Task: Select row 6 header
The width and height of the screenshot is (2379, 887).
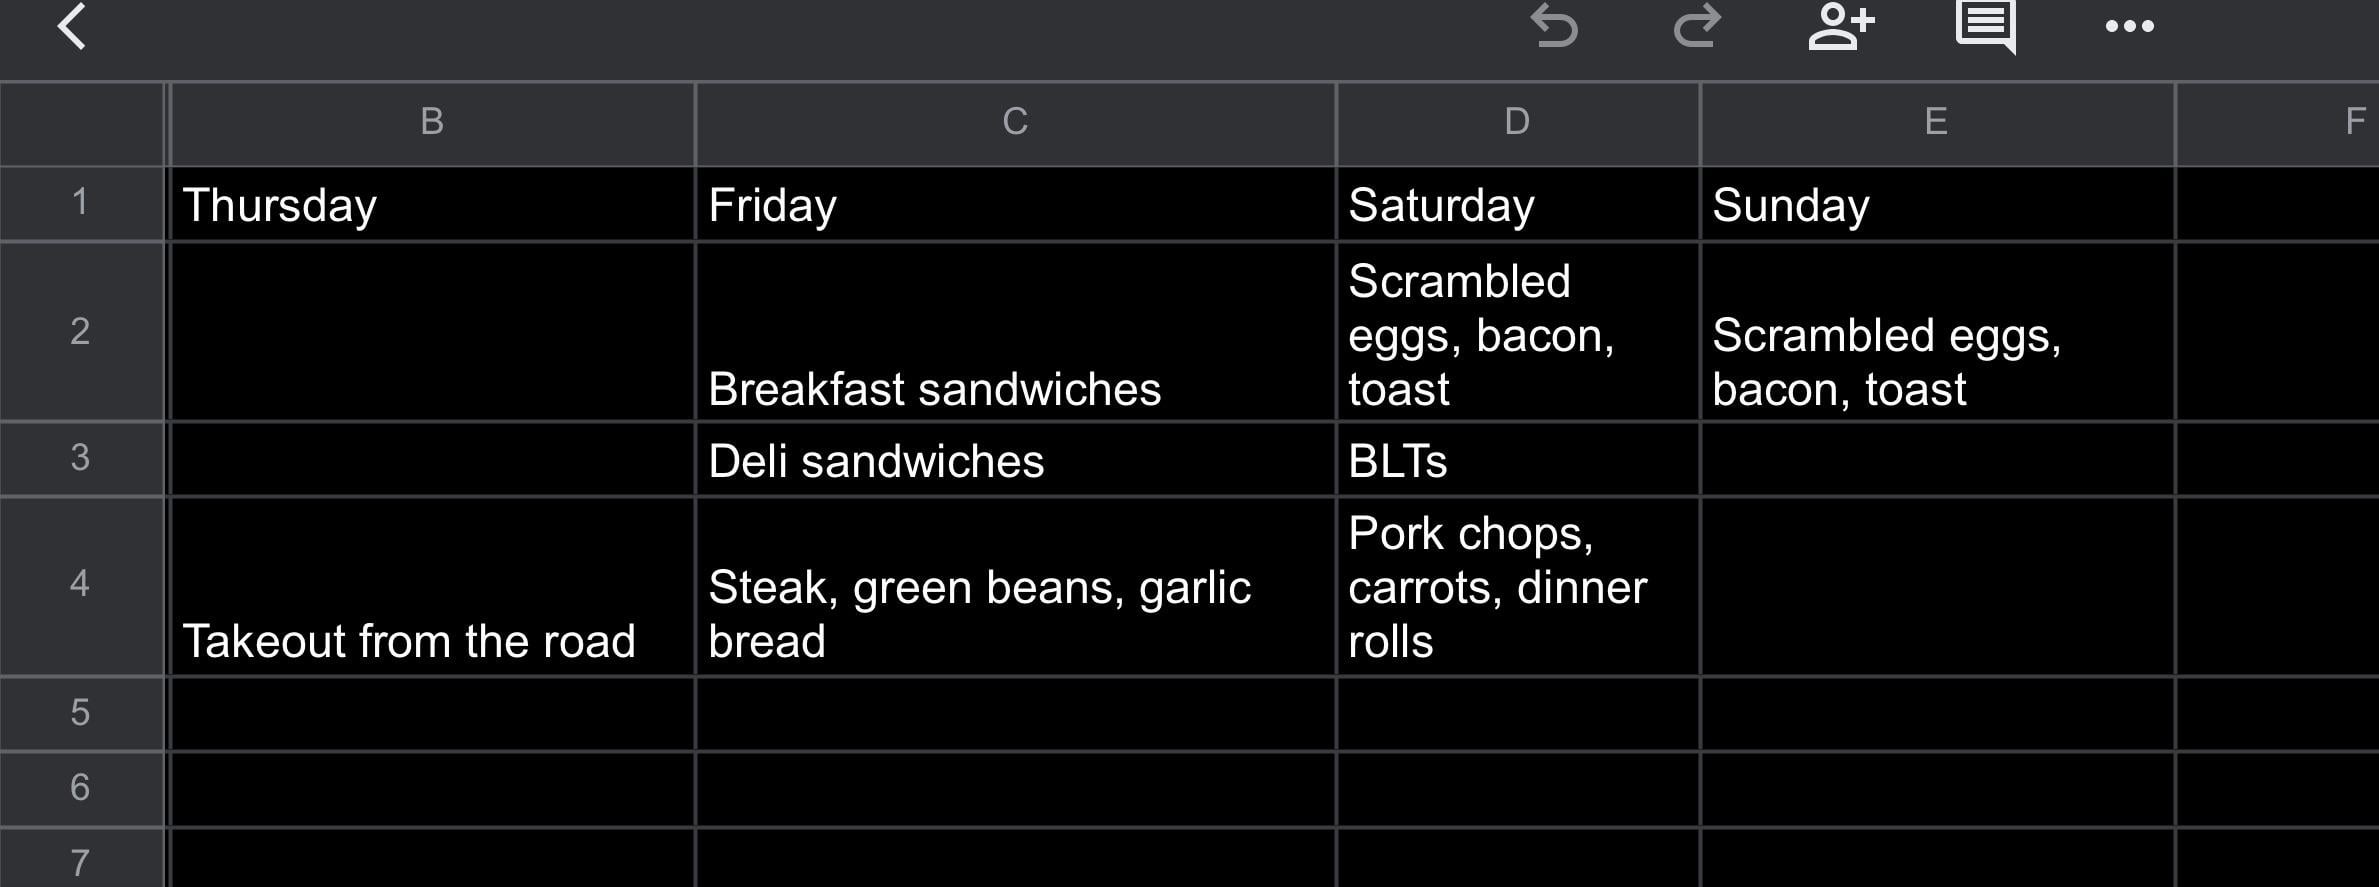Action: coord(80,788)
